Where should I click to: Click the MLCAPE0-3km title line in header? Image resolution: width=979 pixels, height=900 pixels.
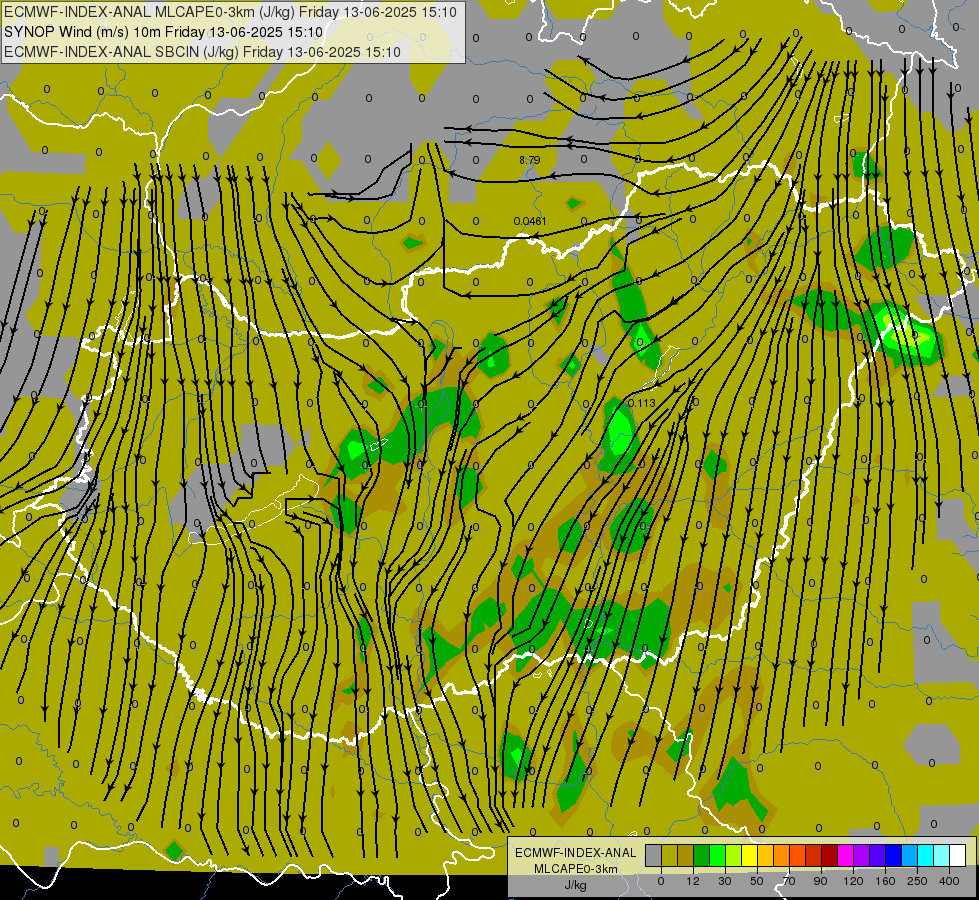[230, 12]
